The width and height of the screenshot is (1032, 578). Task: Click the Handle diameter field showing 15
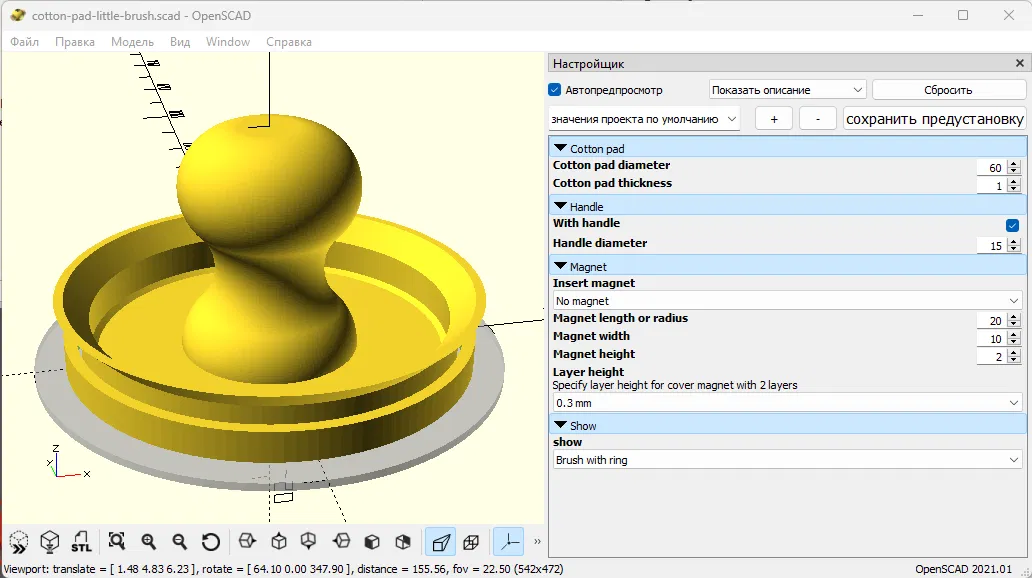coord(993,246)
